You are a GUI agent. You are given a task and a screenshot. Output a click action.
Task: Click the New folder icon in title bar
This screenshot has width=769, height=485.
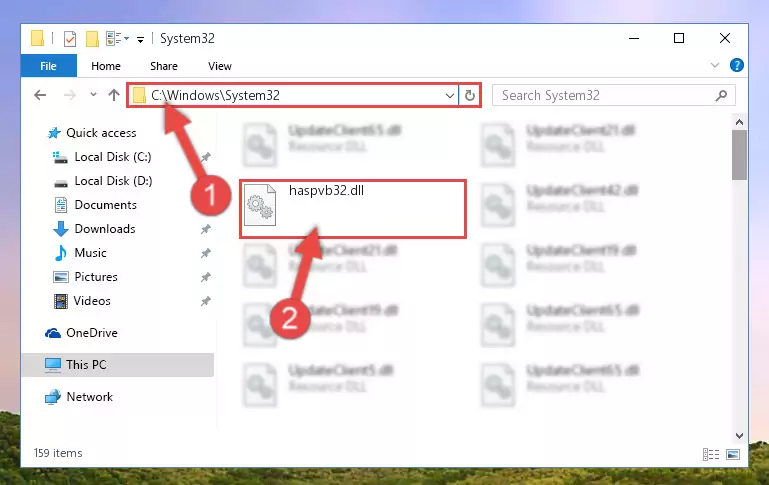(92, 38)
